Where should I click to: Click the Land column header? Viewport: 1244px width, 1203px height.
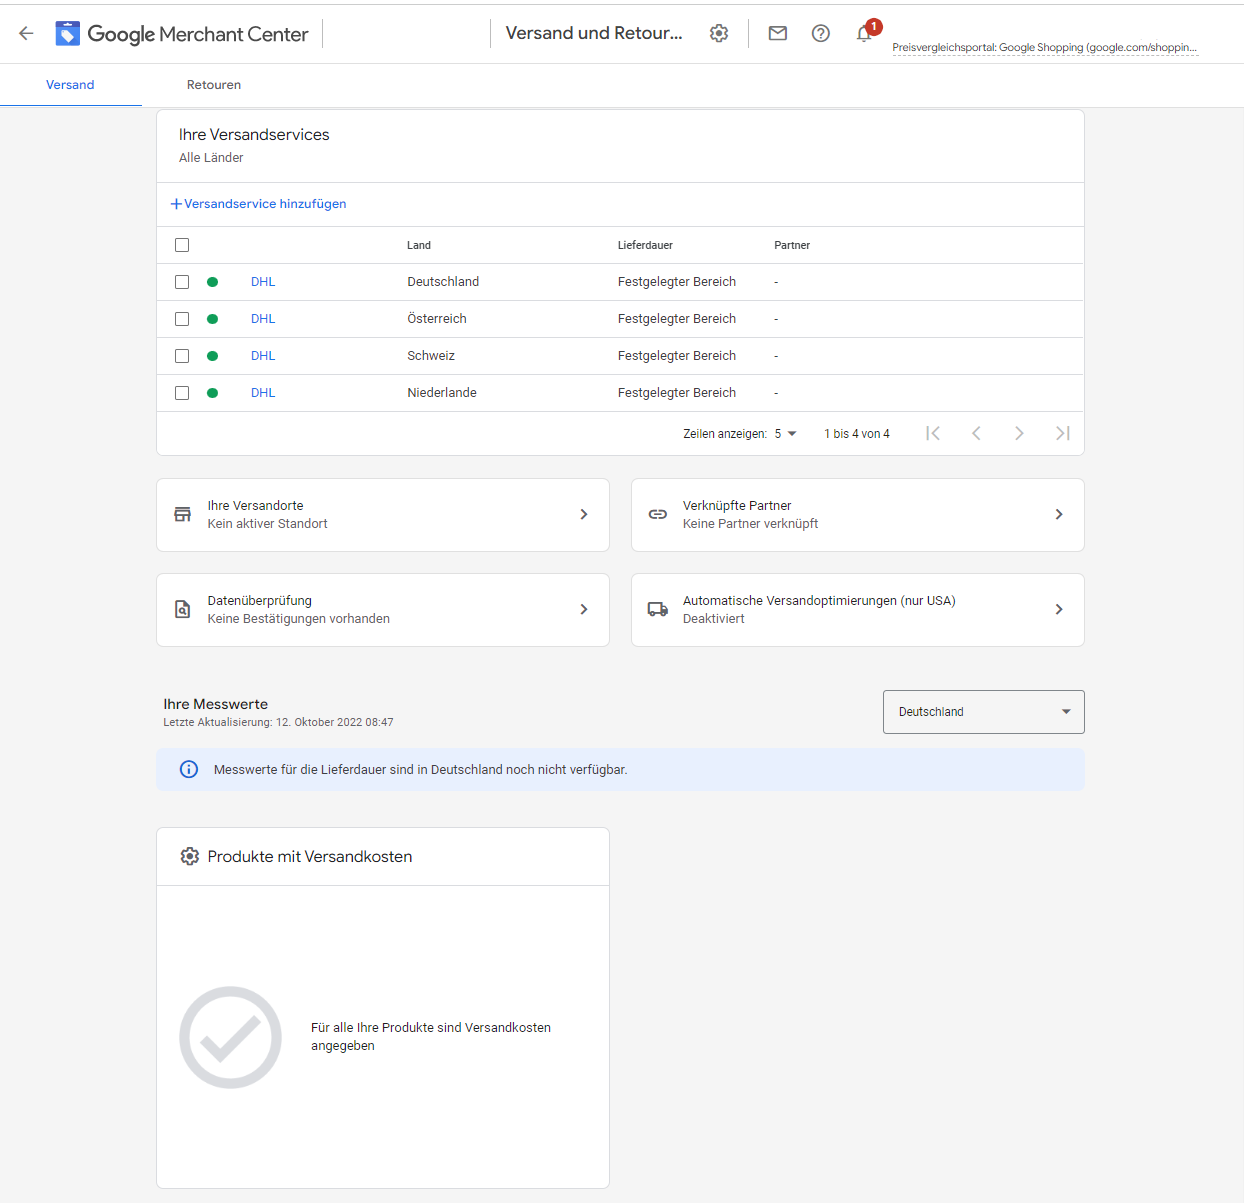coord(419,245)
